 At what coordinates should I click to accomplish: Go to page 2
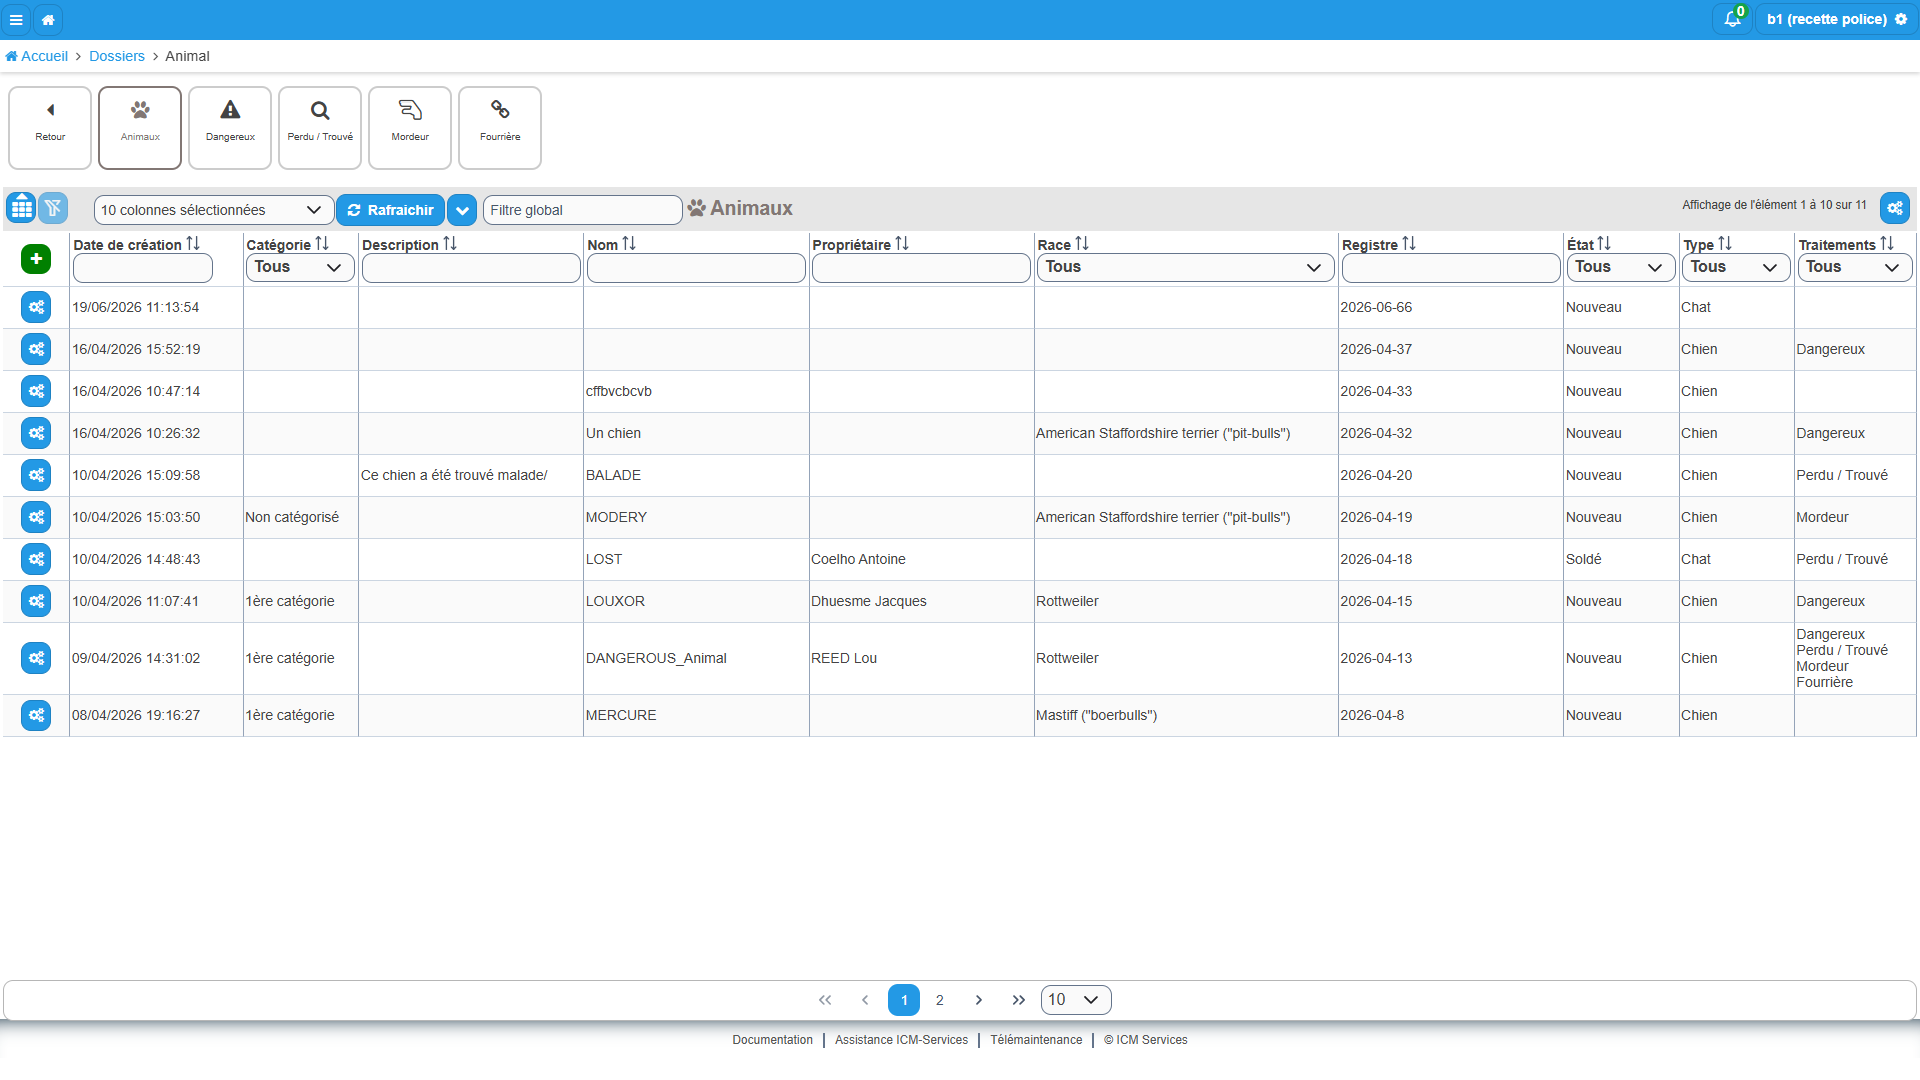click(939, 1000)
